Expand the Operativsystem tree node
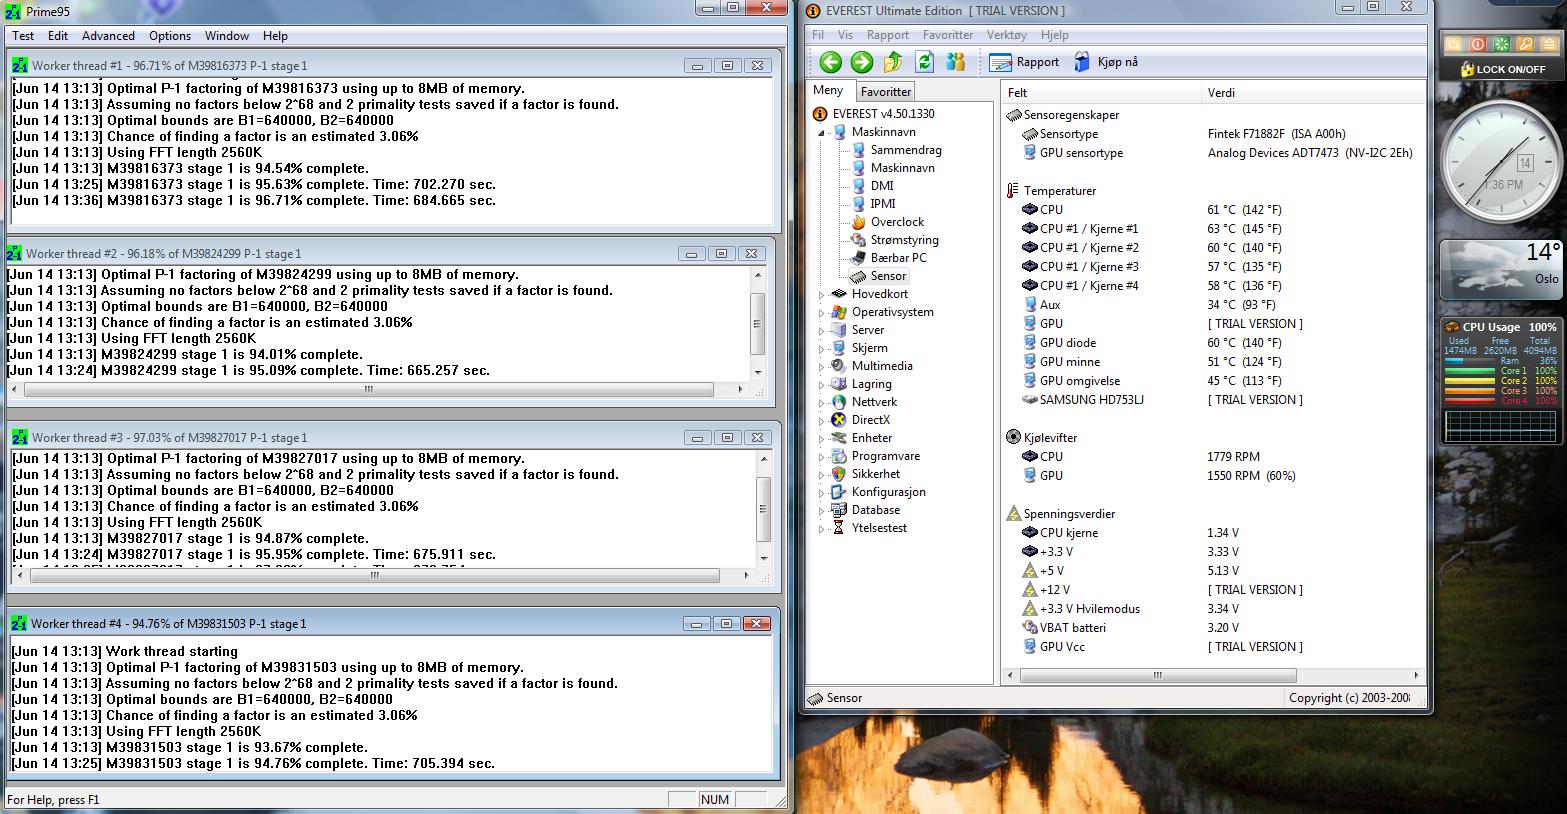 [x=822, y=313]
